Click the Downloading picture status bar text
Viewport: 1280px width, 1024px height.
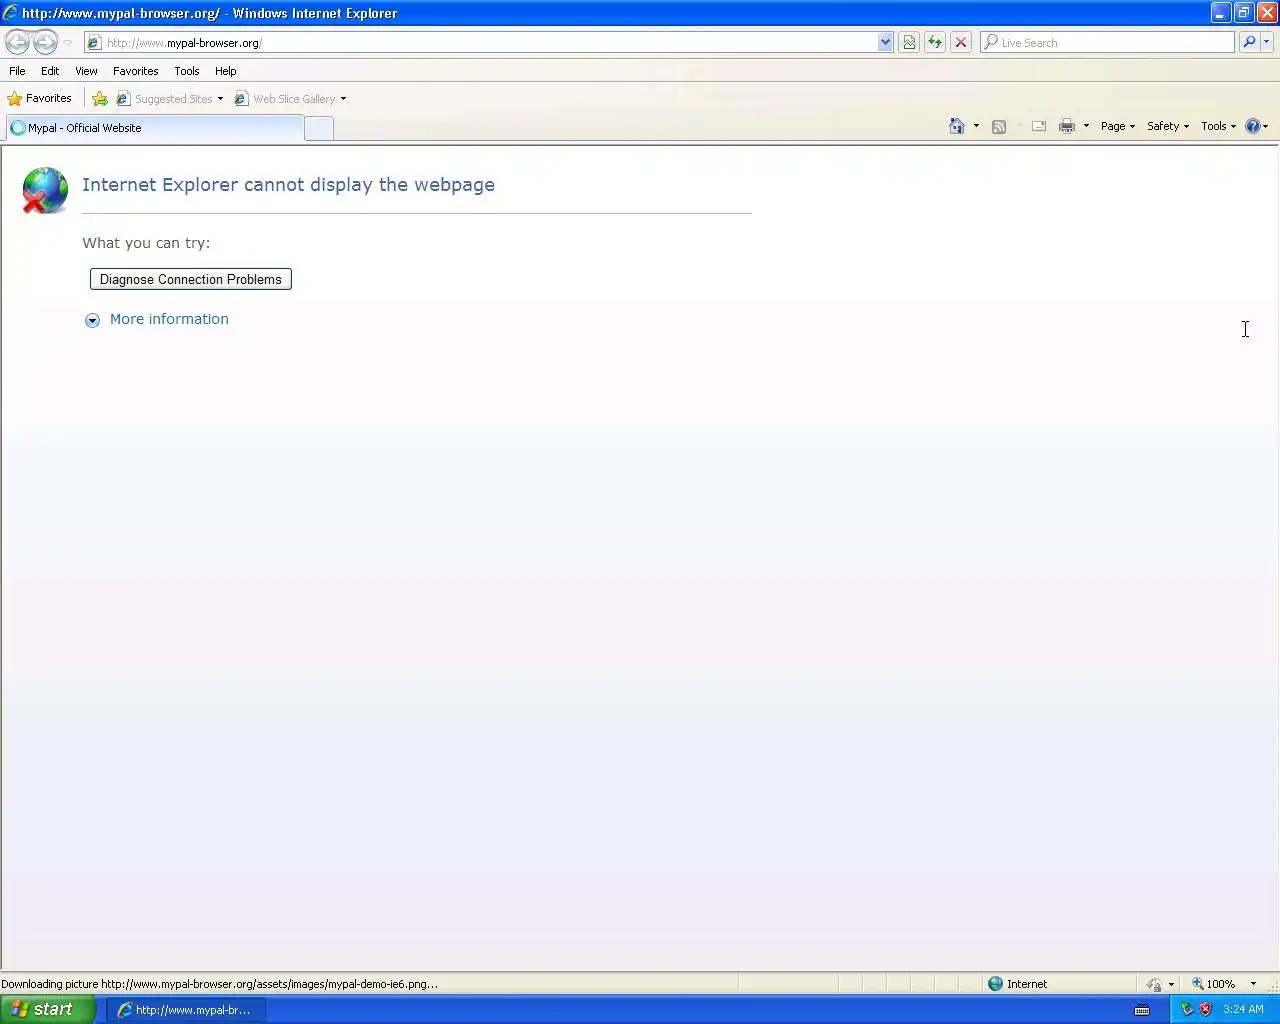pyautogui.click(x=220, y=984)
